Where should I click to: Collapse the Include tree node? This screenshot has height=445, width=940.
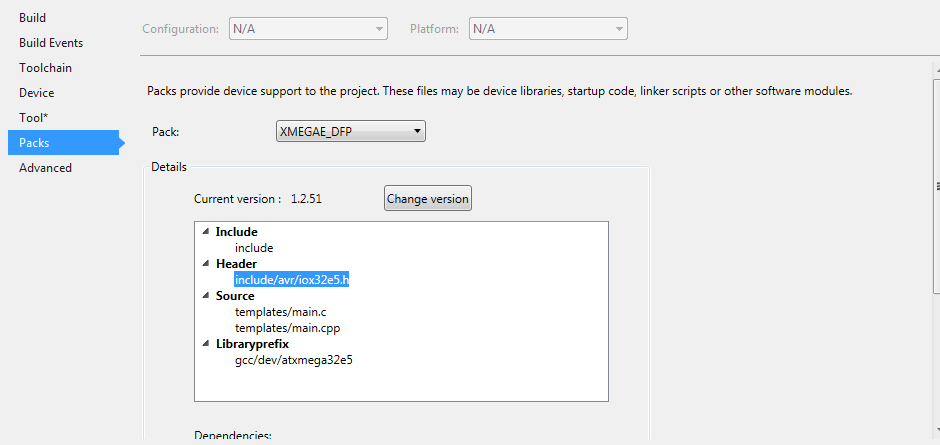[x=205, y=232]
